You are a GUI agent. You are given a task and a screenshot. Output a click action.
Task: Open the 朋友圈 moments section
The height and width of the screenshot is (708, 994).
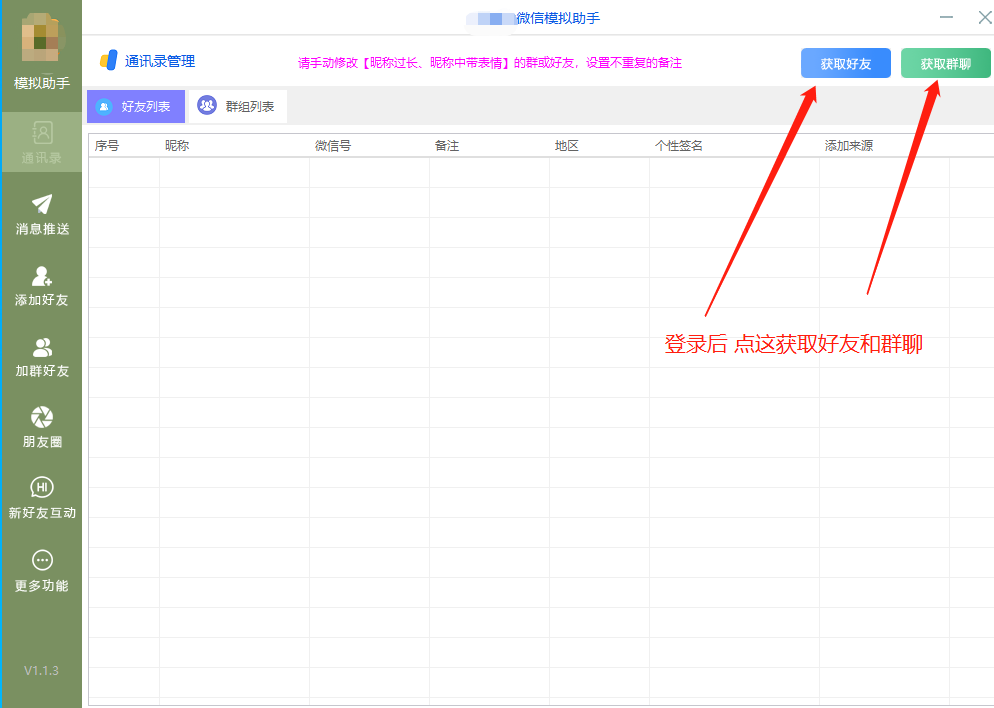click(x=42, y=428)
